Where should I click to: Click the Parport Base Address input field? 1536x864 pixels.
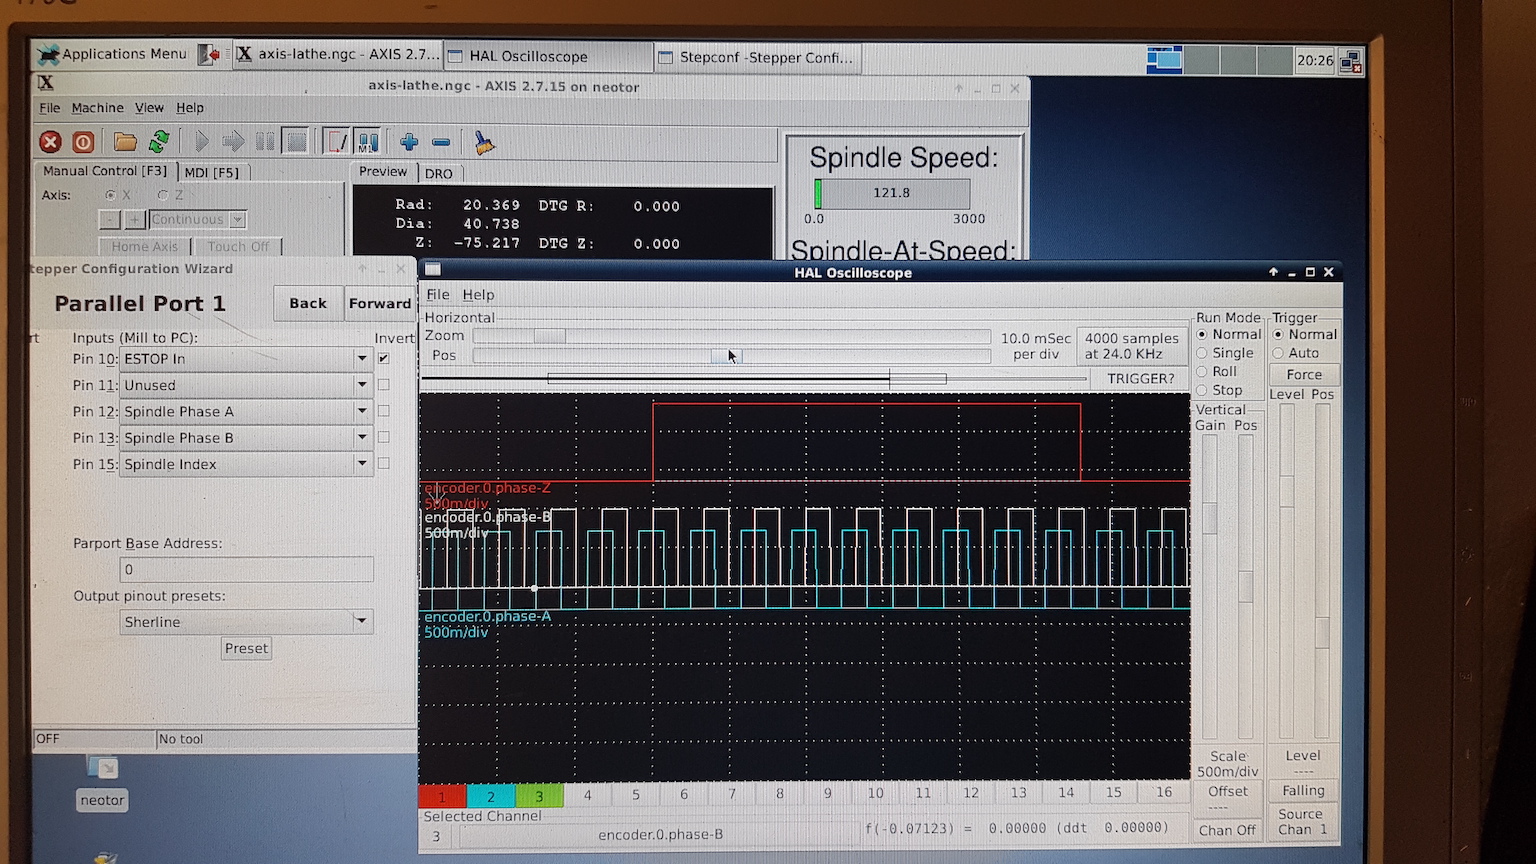tap(246, 569)
